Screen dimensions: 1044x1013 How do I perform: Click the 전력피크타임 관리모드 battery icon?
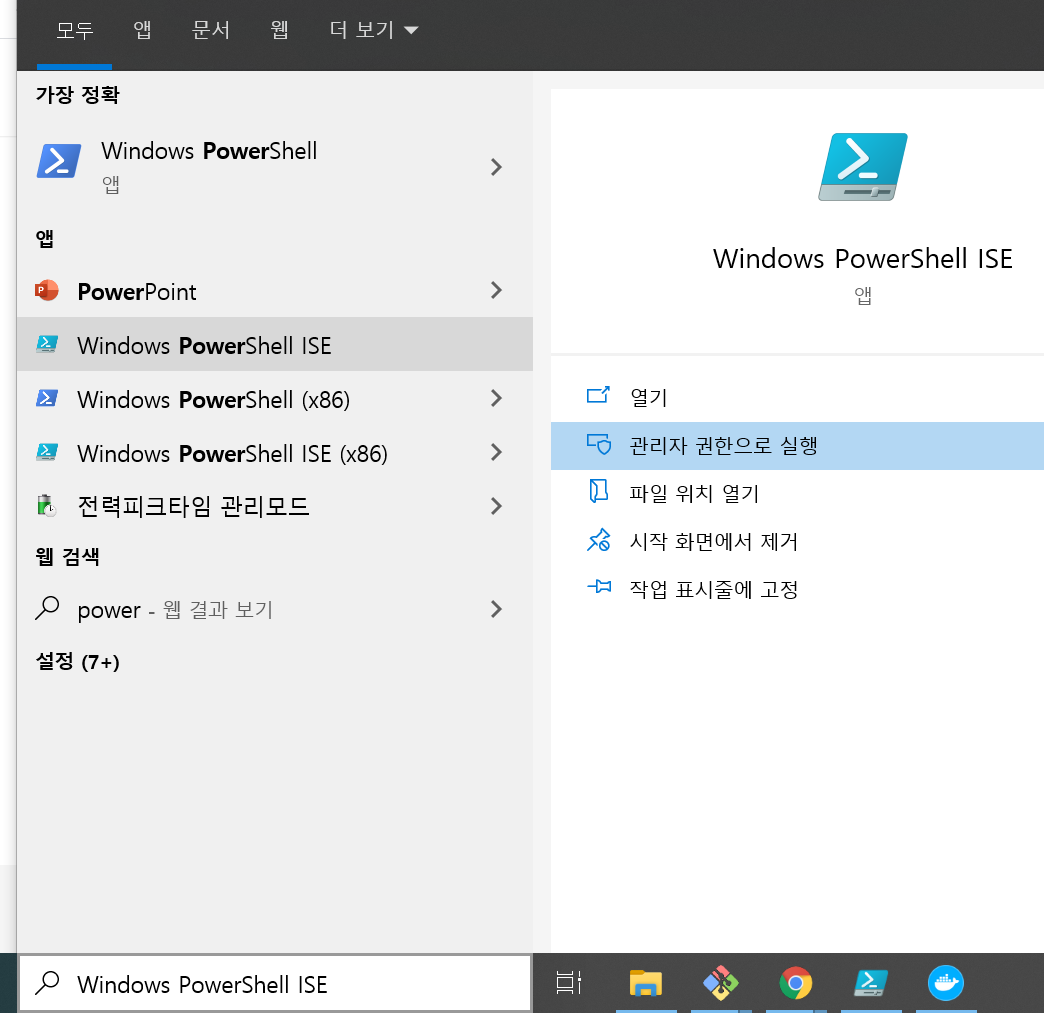pos(47,506)
